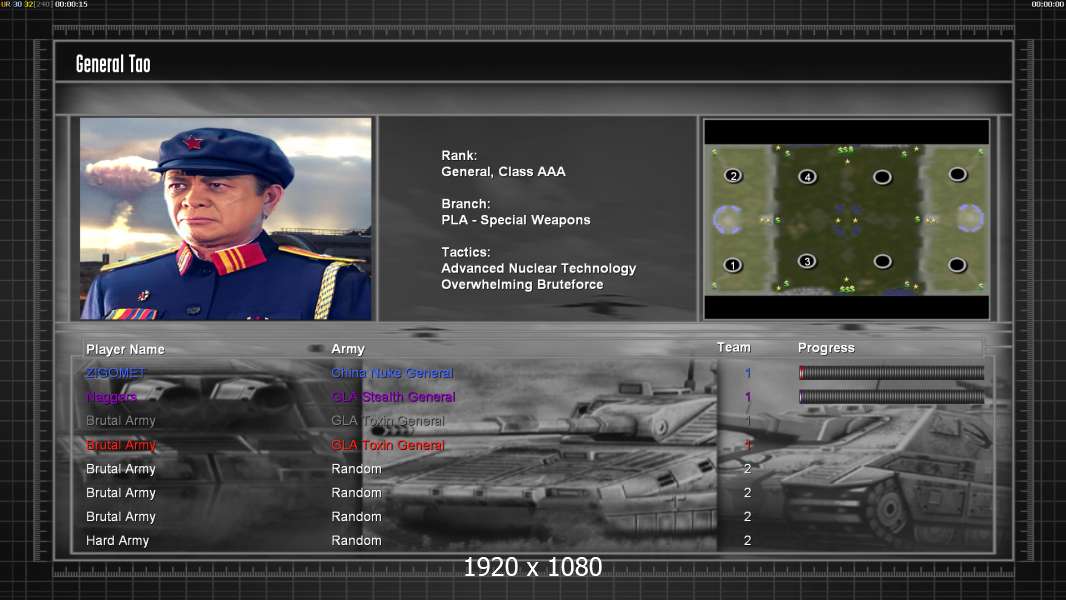The image size is (1066, 600).
Task: Select the "Progress" column header
Action: pyautogui.click(x=826, y=348)
